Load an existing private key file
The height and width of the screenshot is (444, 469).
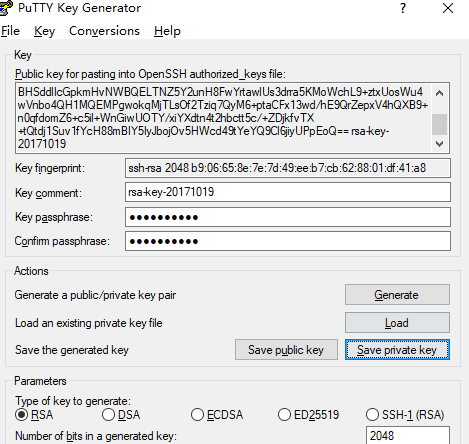click(397, 323)
